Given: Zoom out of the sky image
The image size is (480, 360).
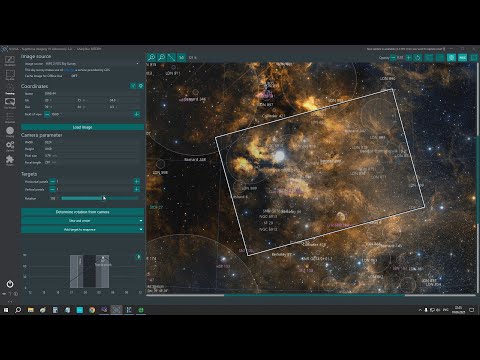Looking at the screenshot, I should (x=161, y=57).
